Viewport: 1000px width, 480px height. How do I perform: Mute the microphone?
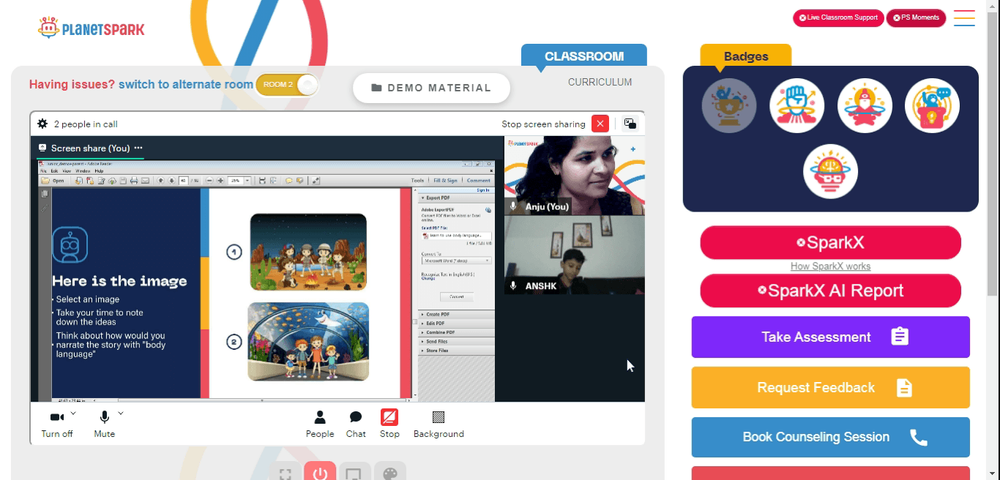(x=105, y=425)
